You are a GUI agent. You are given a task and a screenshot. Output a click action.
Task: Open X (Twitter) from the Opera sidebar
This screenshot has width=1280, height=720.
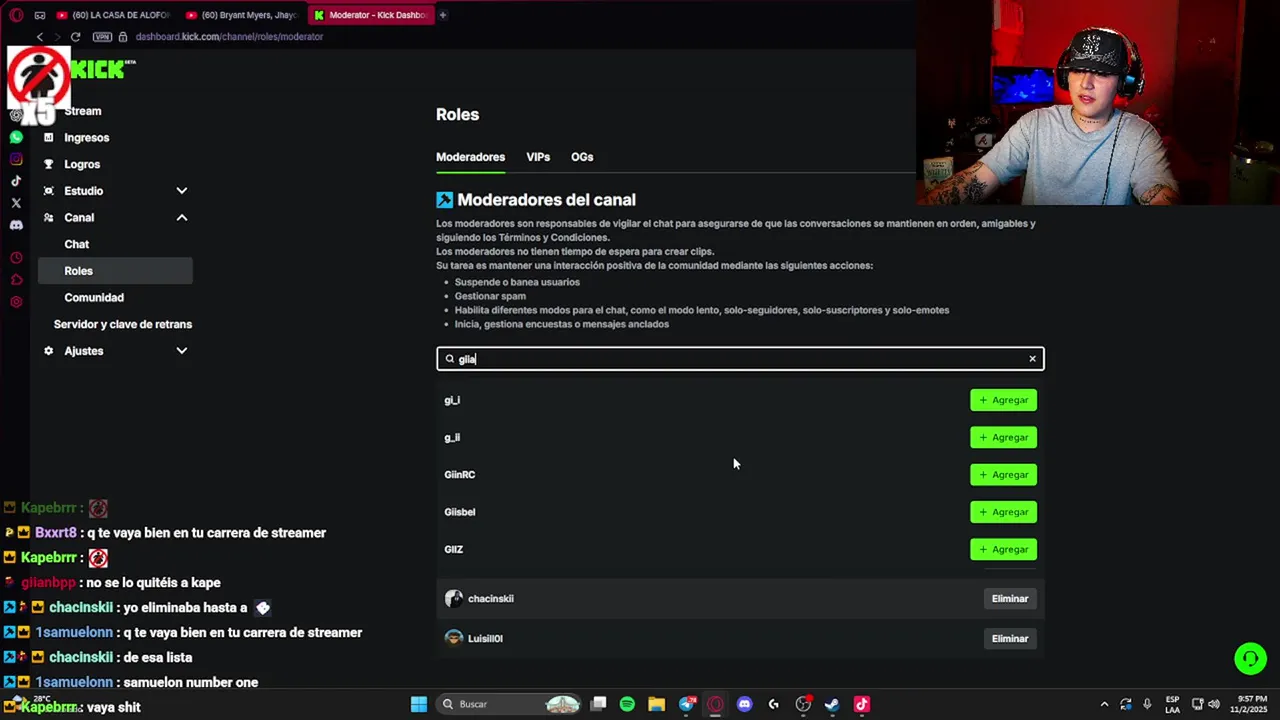point(16,203)
